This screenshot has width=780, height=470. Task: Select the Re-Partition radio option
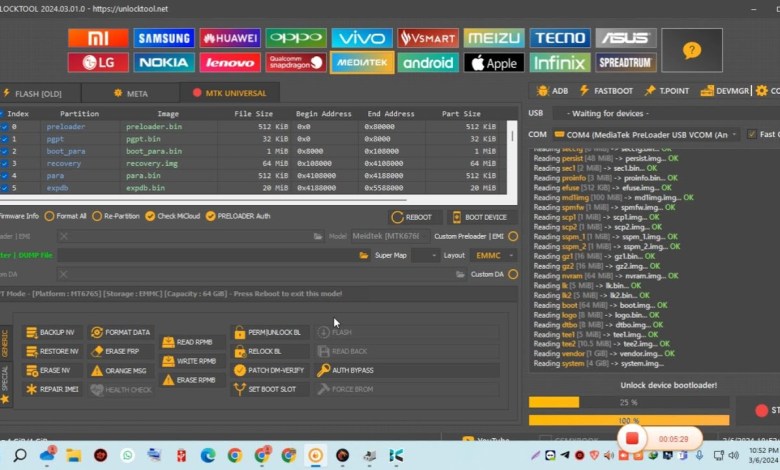tap(116, 216)
